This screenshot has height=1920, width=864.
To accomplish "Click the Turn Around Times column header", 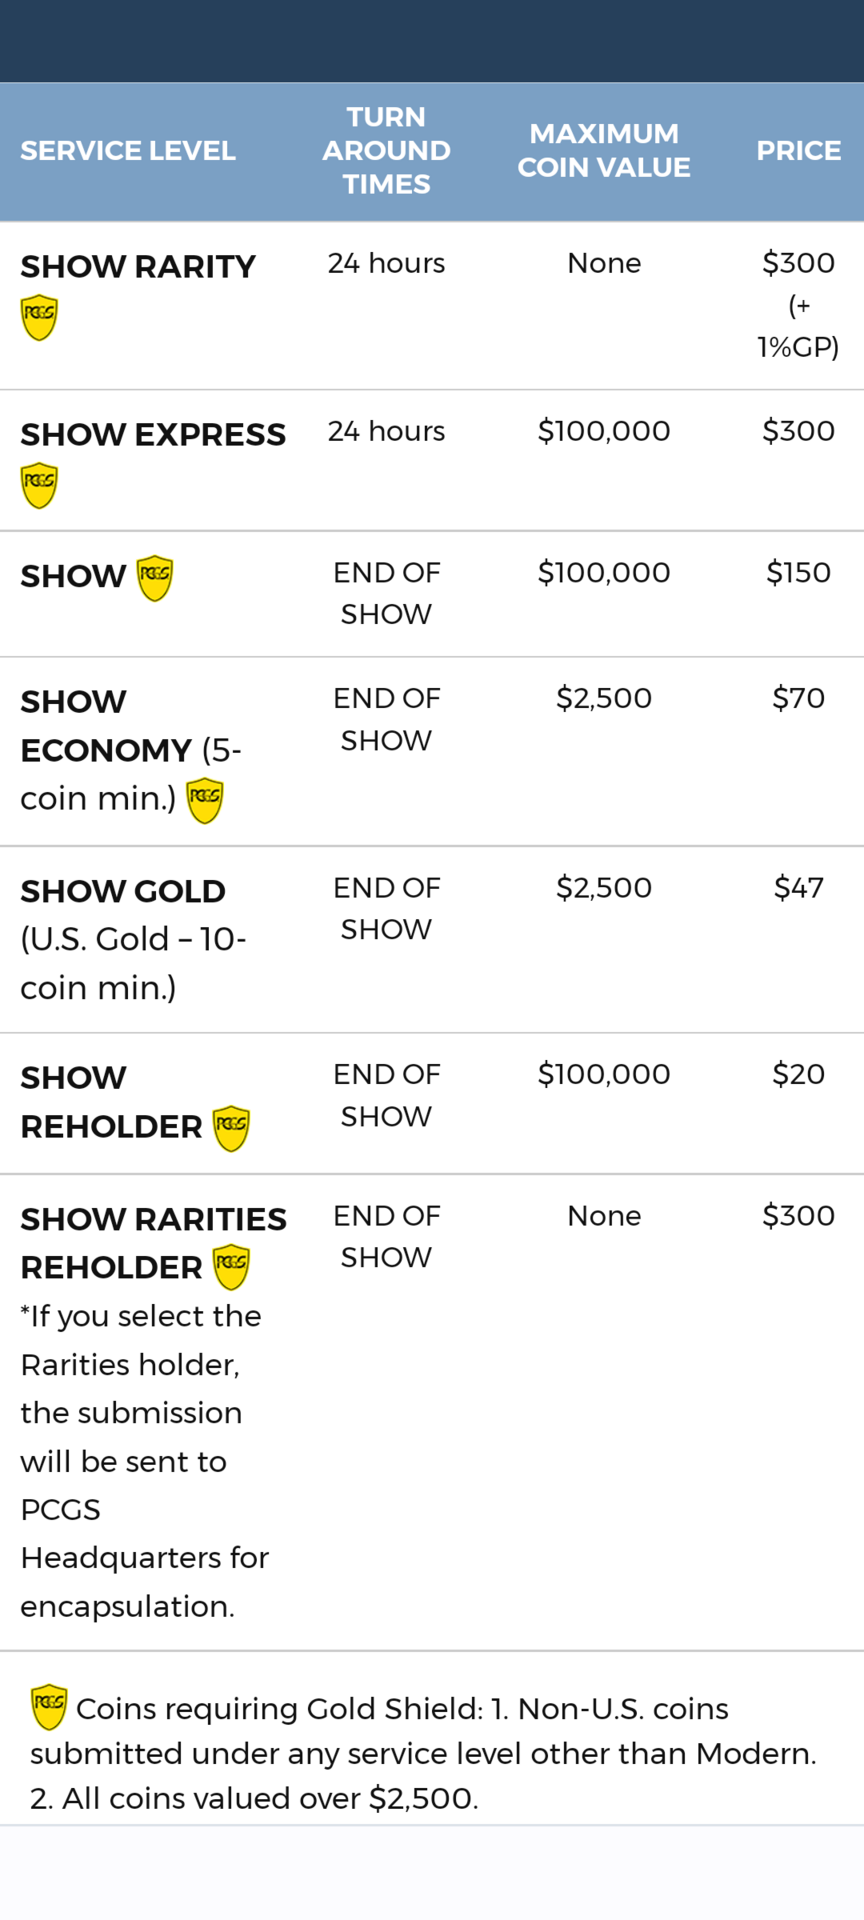I will (x=386, y=151).
